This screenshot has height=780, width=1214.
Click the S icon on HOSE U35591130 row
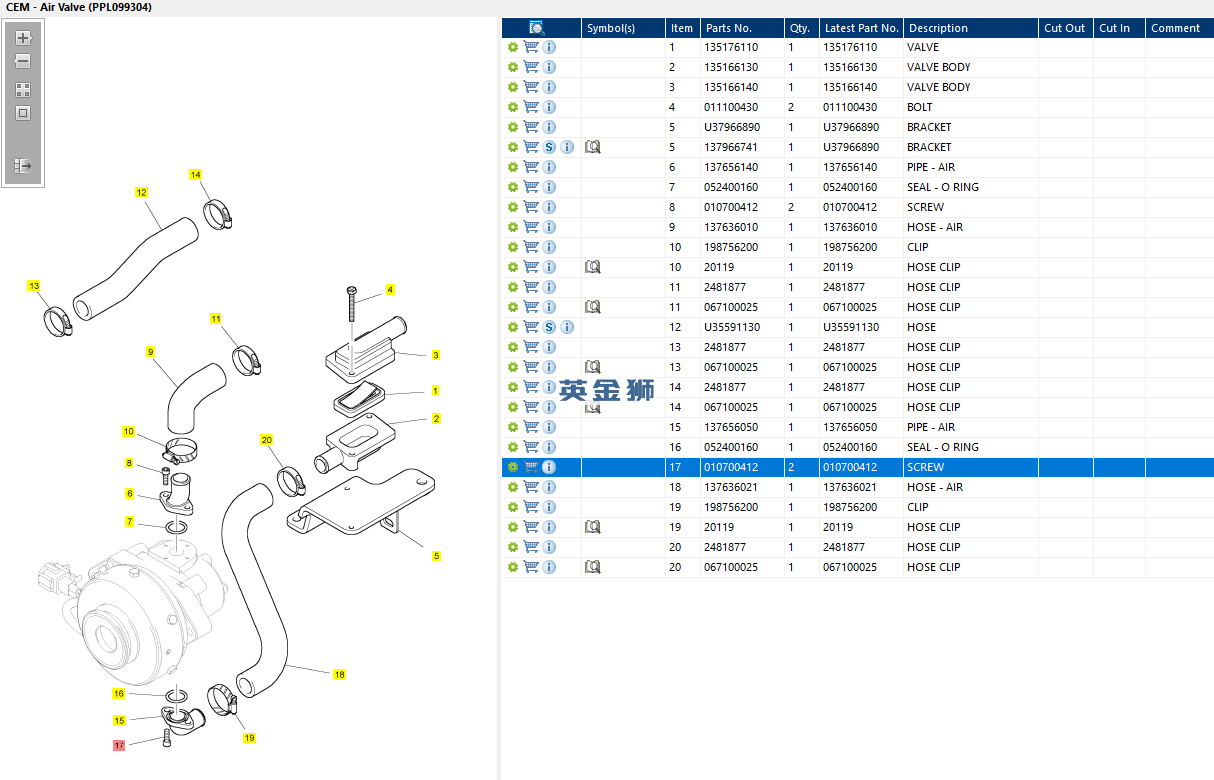(x=549, y=327)
